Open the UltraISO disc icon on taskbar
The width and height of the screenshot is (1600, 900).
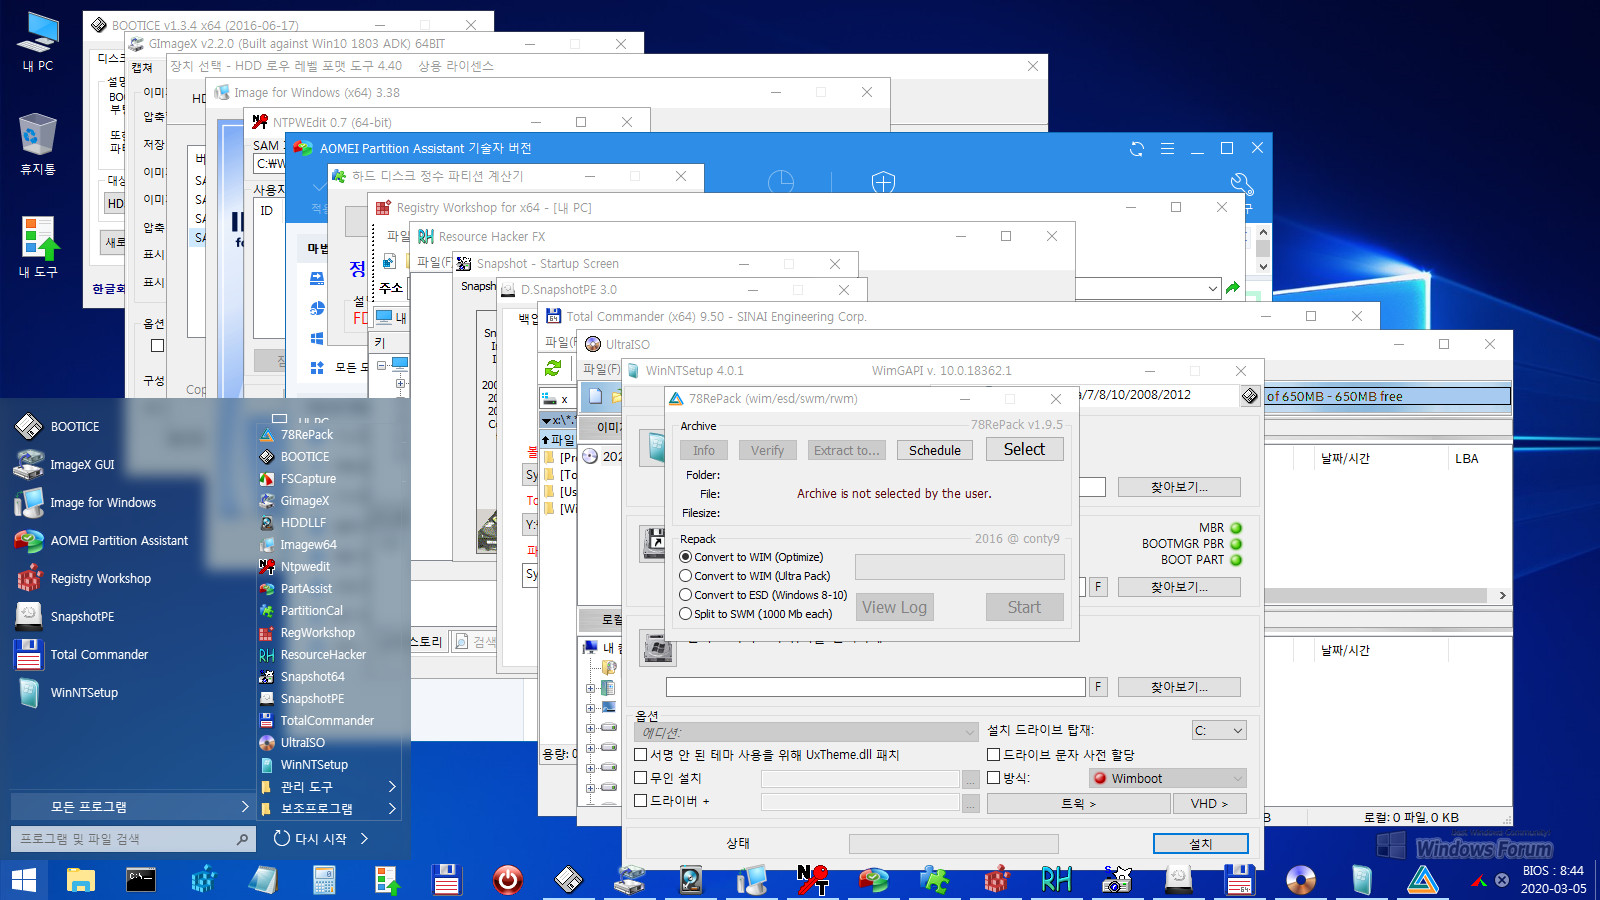[1300, 880]
